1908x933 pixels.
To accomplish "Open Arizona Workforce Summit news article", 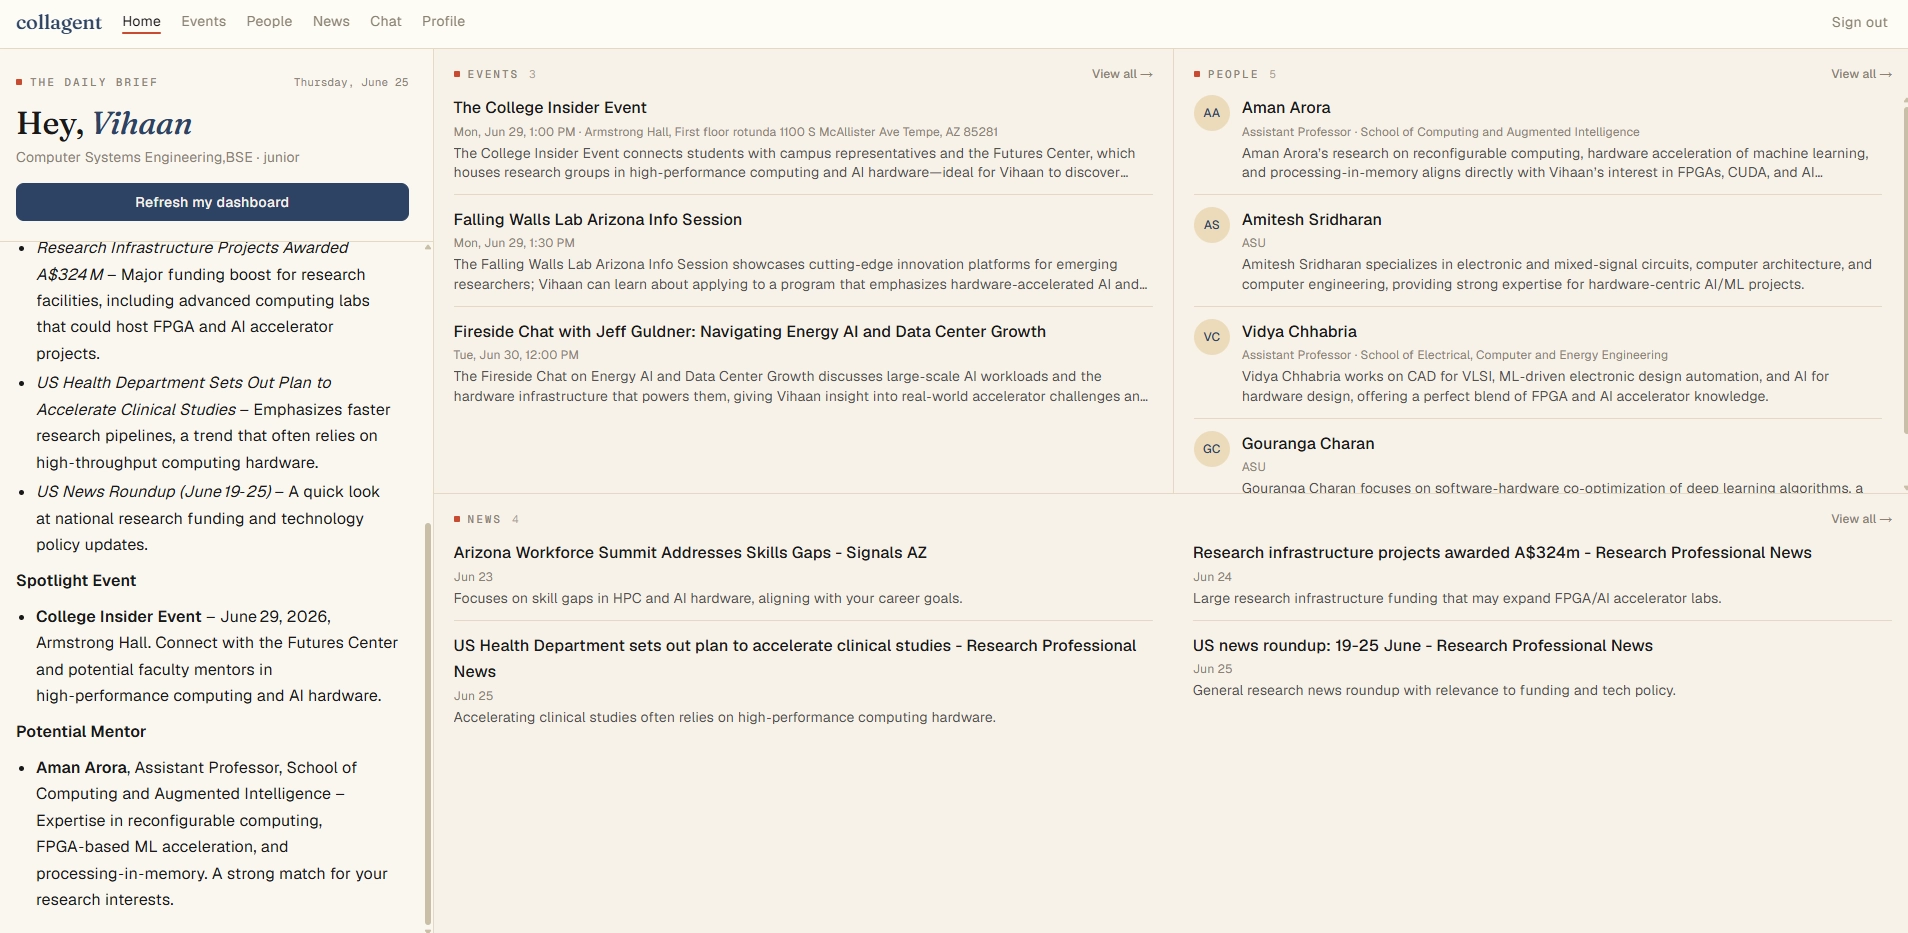I will point(690,552).
